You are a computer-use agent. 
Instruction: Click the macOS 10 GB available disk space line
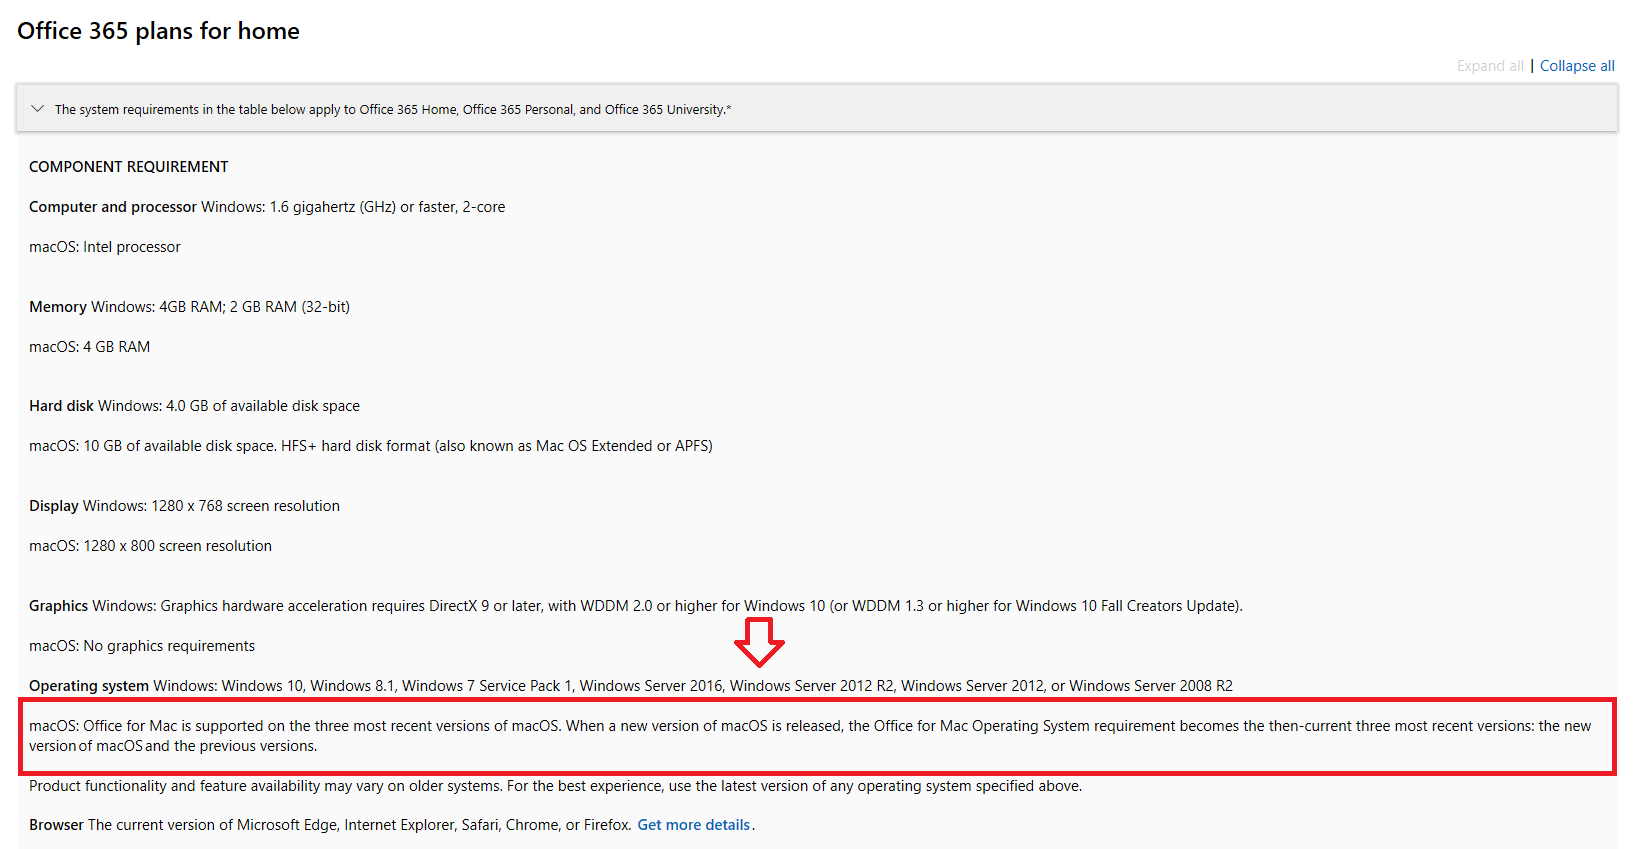[x=371, y=446]
